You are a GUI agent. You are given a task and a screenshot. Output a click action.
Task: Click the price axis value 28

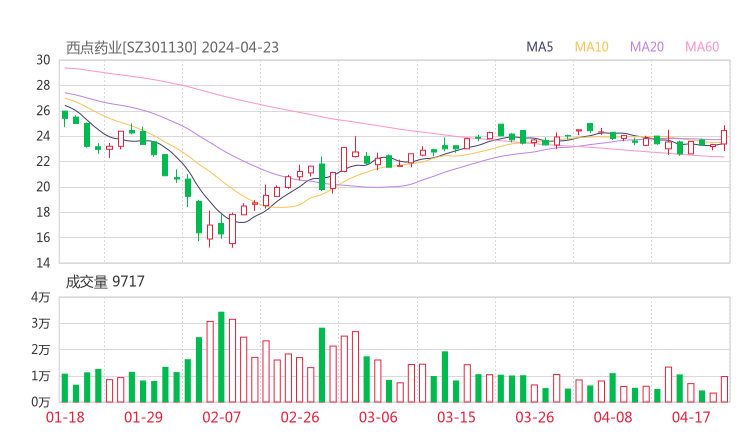[43, 85]
